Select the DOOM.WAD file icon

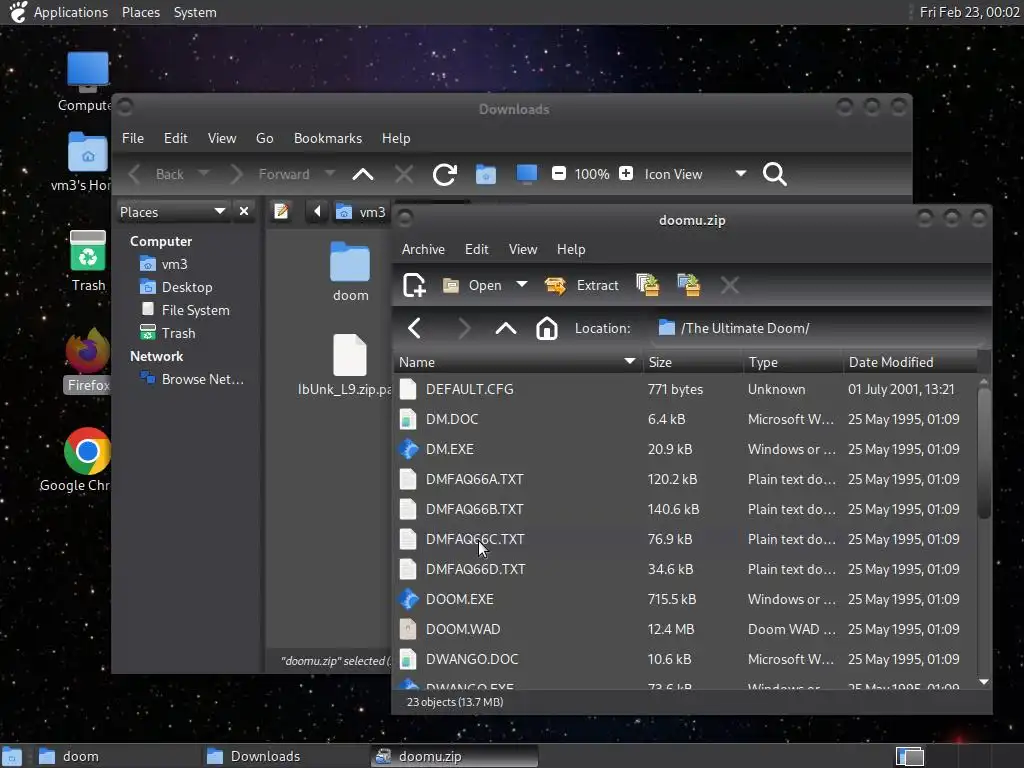(408, 629)
